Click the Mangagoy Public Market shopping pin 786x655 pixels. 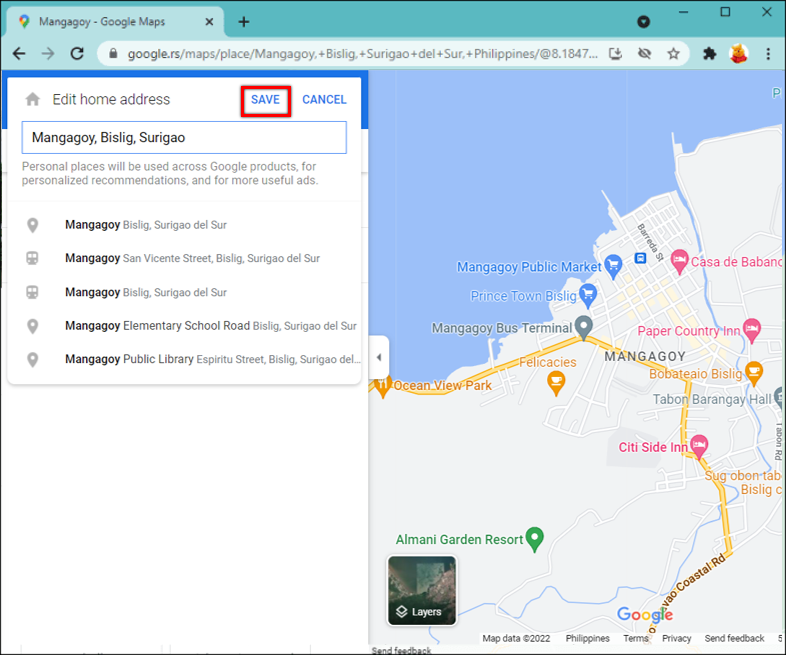(613, 265)
